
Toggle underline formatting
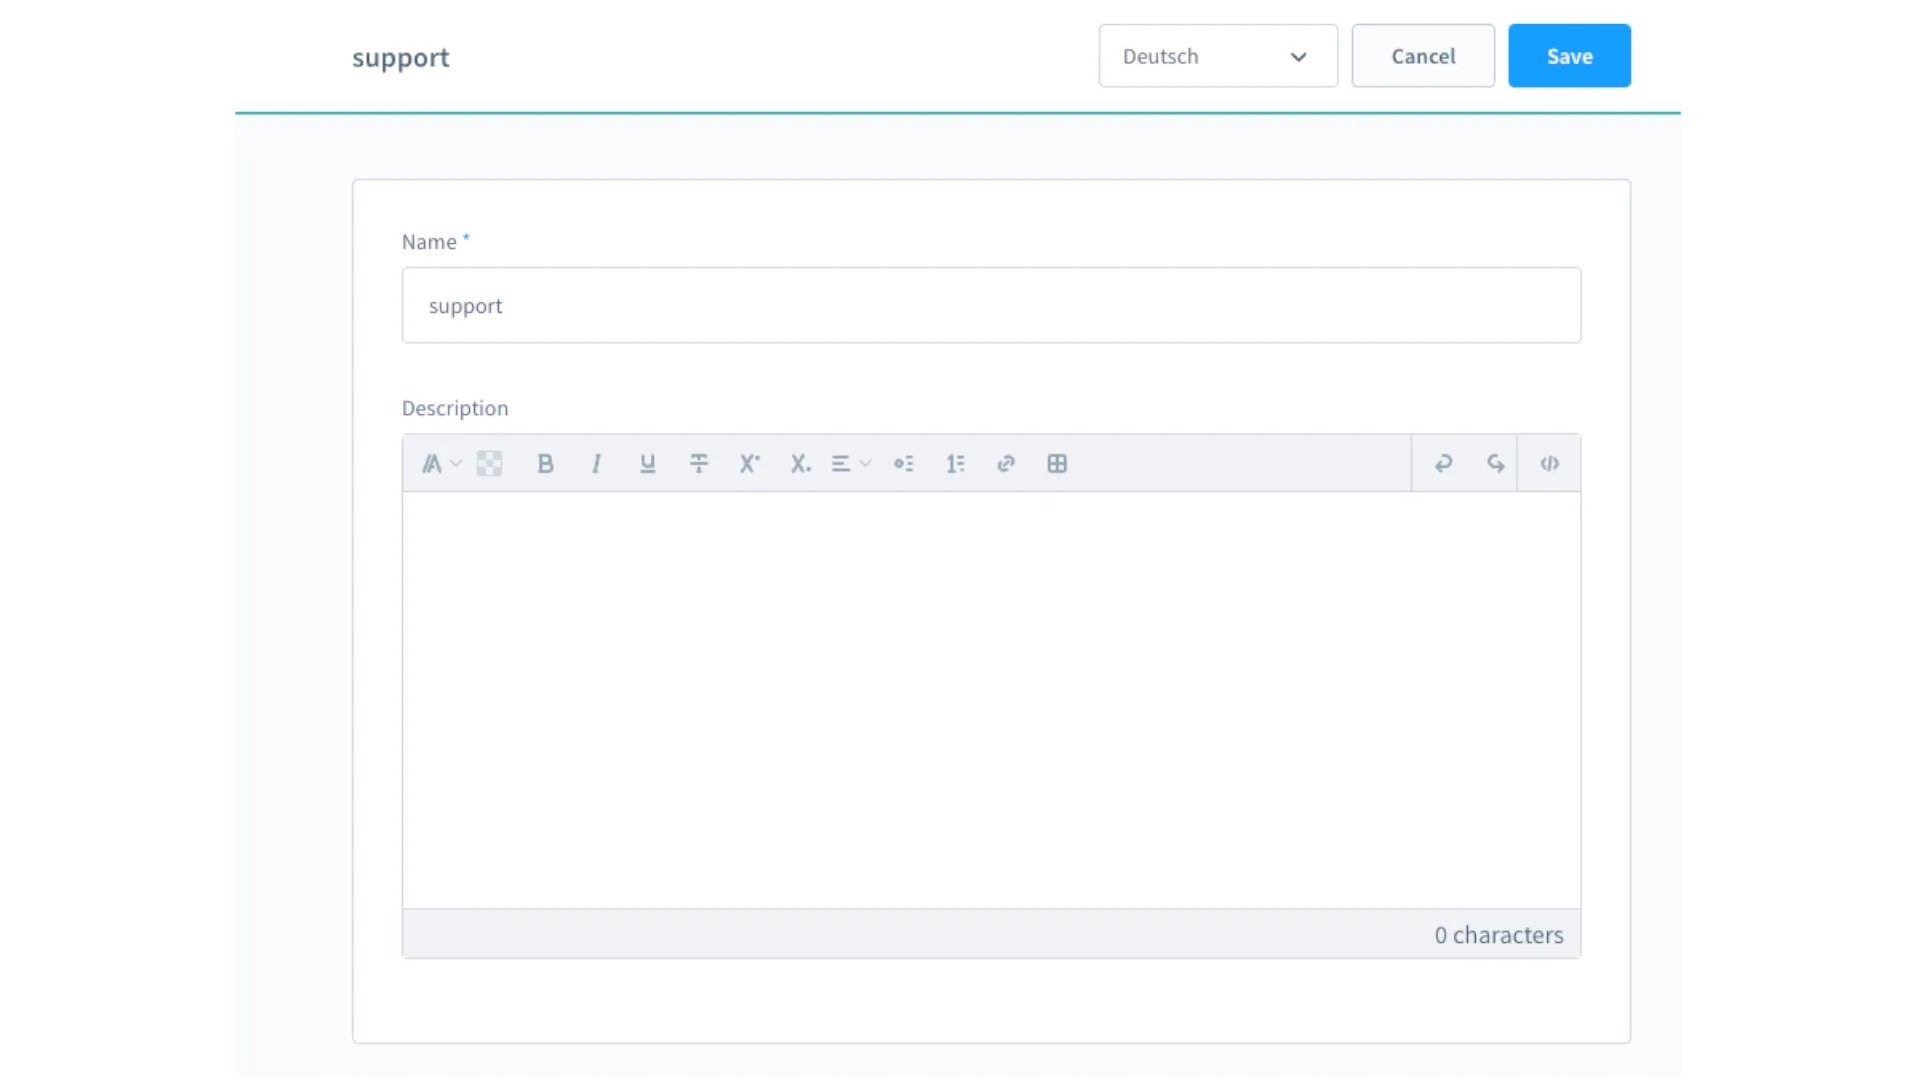[x=647, y=463]
